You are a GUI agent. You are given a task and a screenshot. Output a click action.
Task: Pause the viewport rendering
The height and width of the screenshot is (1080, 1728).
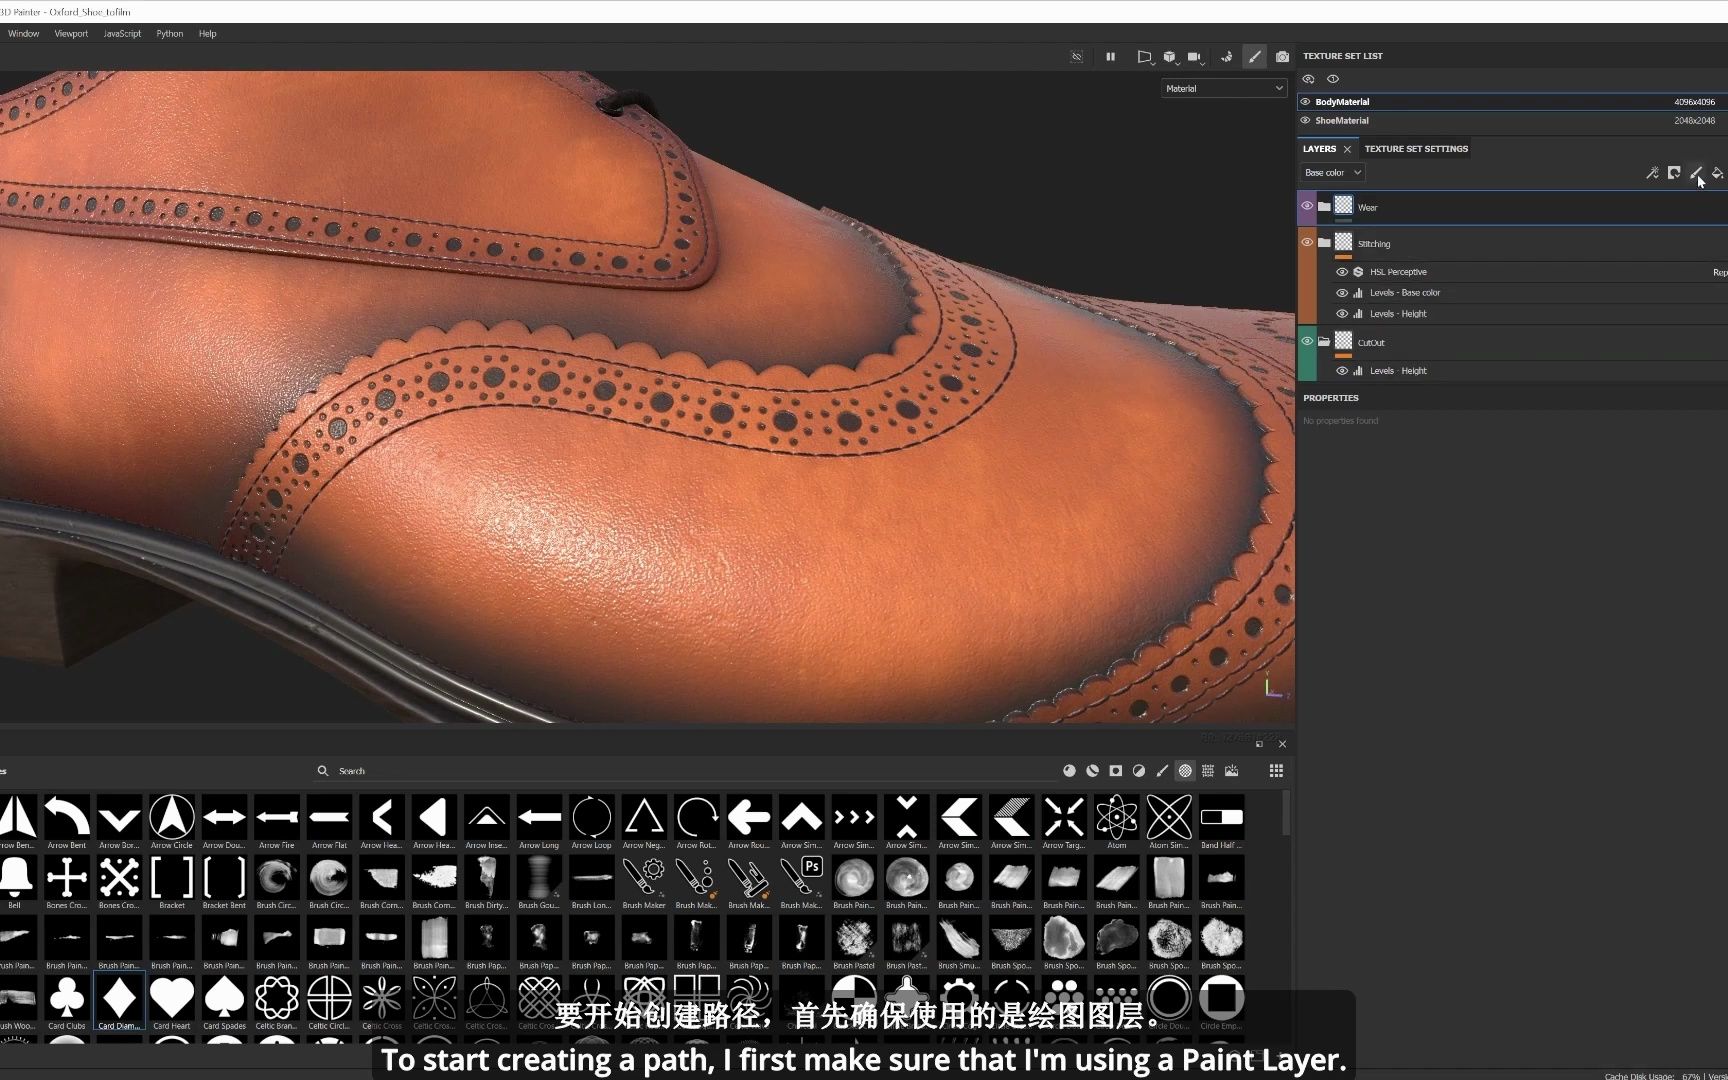pos(1110,57)
